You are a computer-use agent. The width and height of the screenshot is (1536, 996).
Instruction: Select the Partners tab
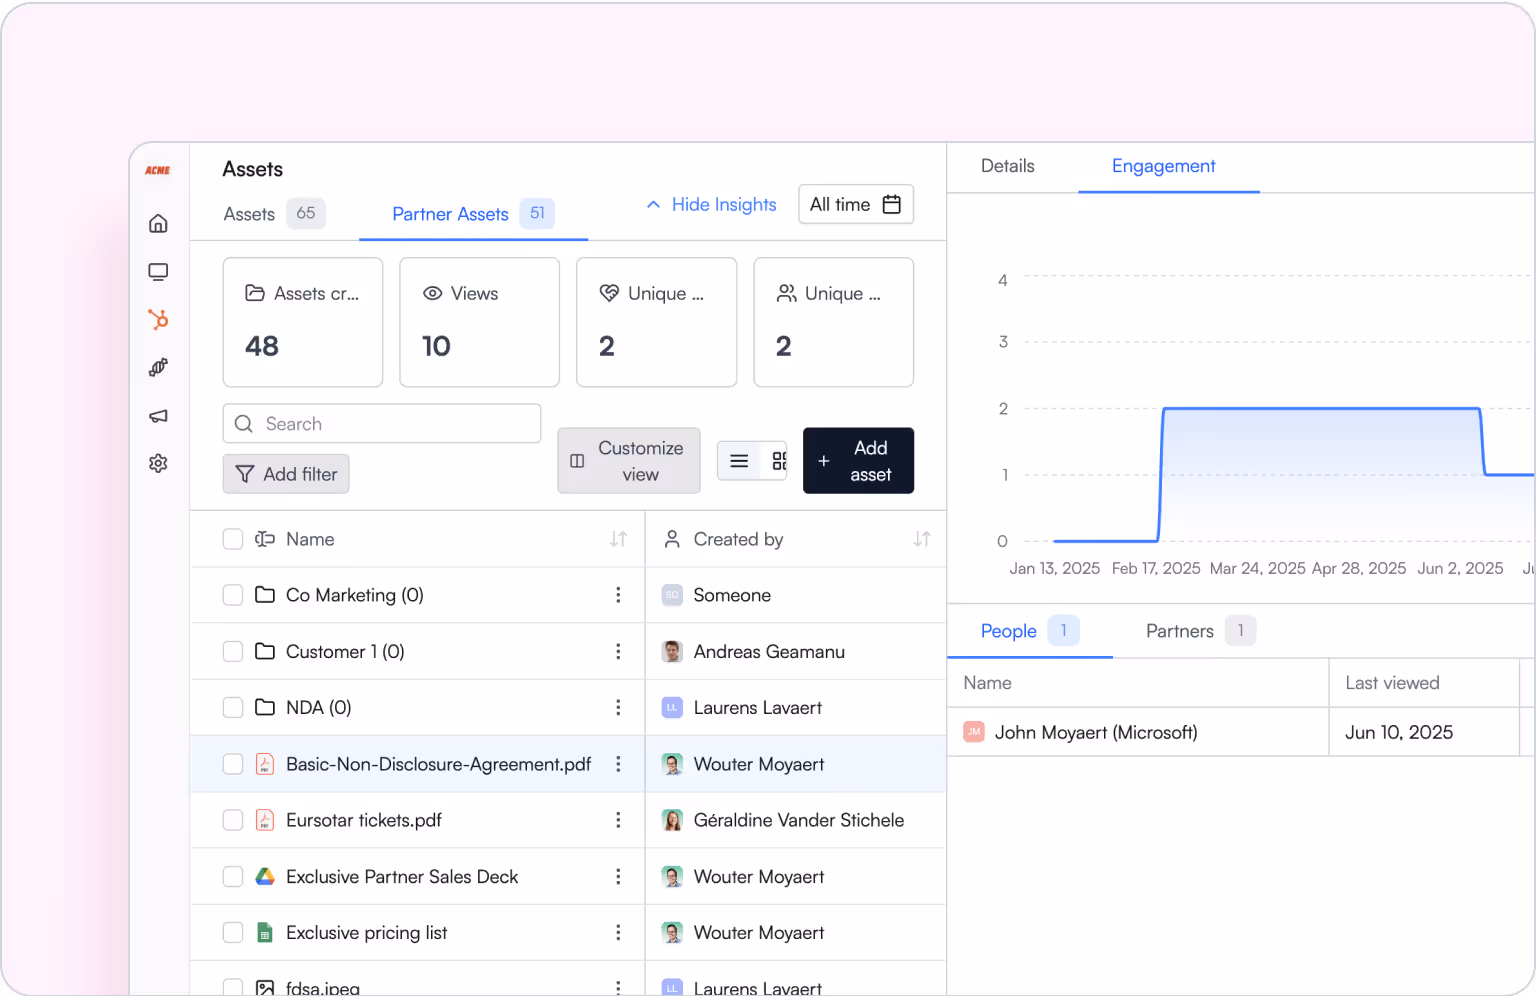click(1199, 631)
